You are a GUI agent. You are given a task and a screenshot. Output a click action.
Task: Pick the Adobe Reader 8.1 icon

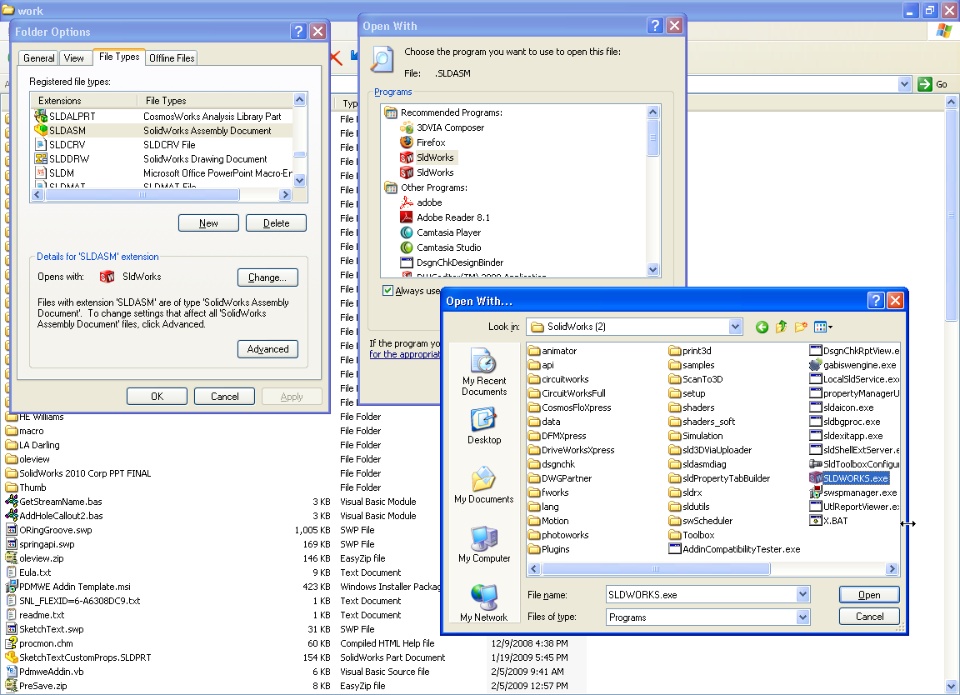pyautogui.click(x=407, y=217)
